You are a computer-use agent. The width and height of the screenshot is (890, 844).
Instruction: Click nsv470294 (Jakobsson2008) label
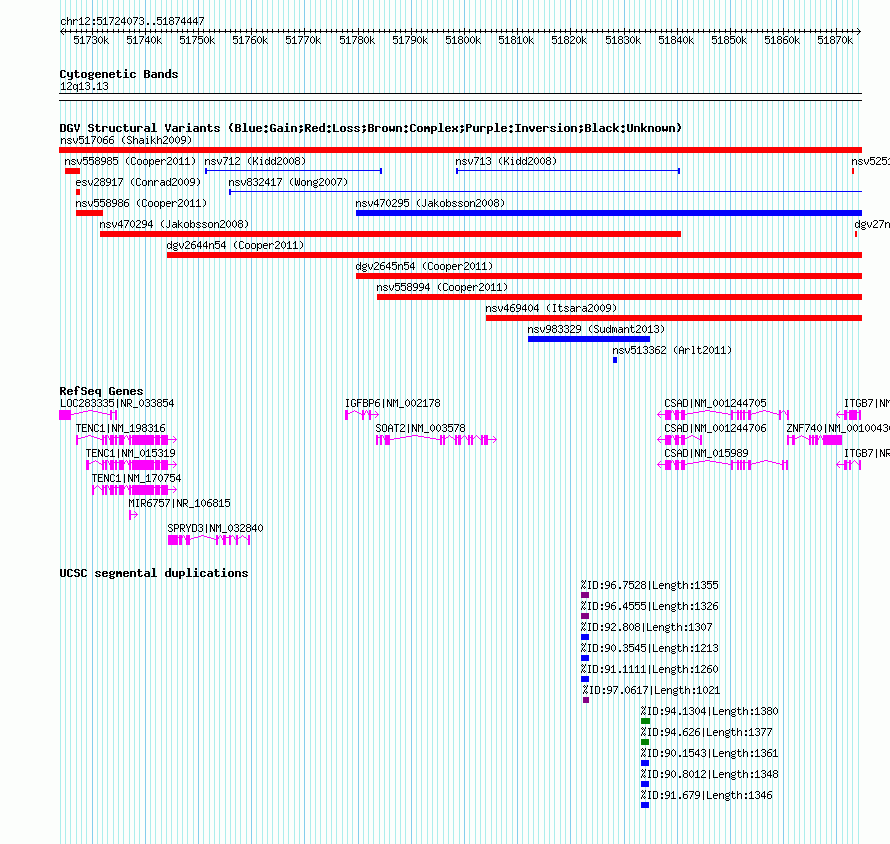[174, 224]
